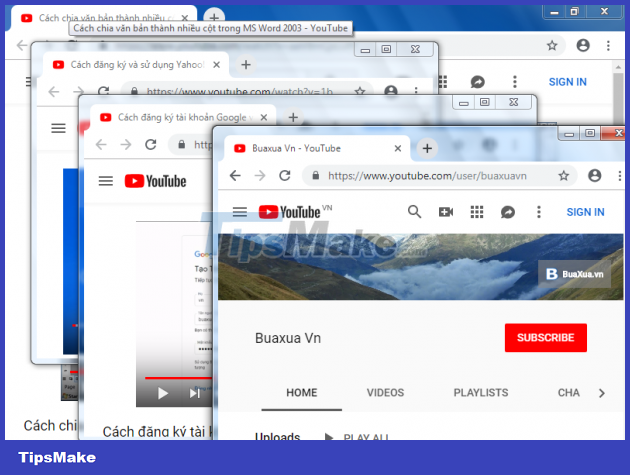Switch to the VIDEOS channel tab
Image resolution: width=630 pixels, height=475 pixels.
click(x=385, y=393)
